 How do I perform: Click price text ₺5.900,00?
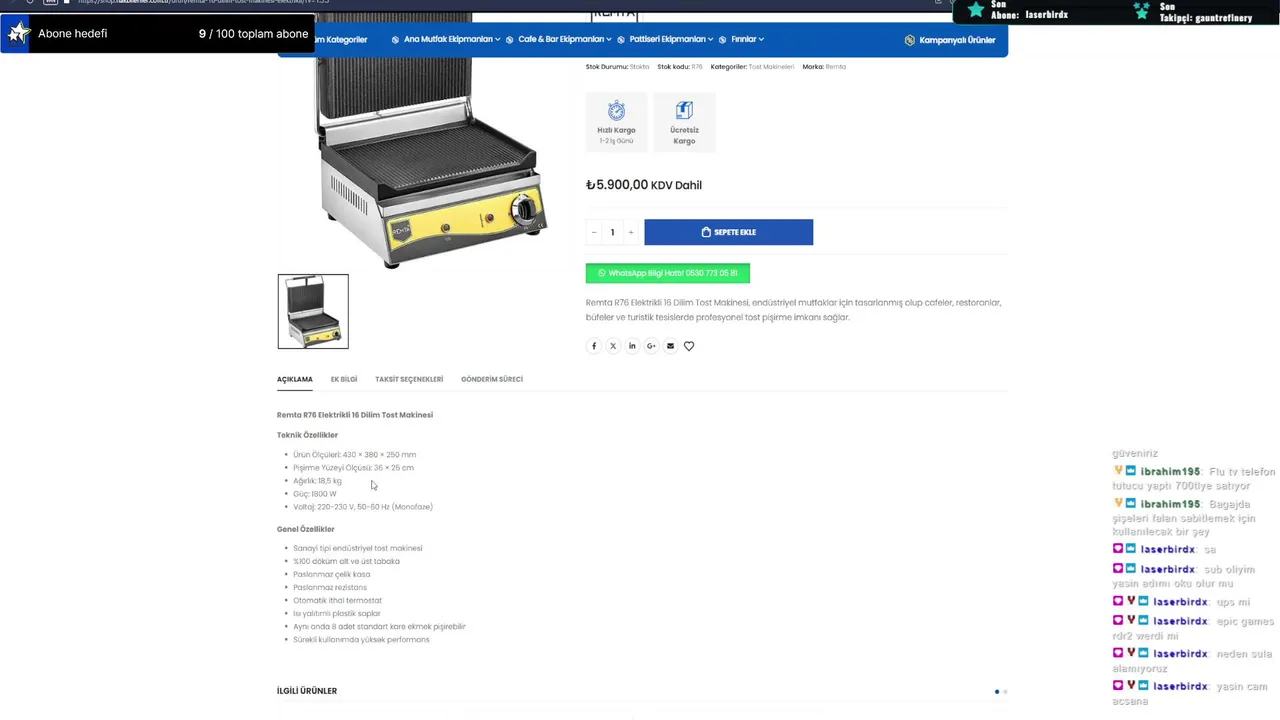tap(617, 185)
